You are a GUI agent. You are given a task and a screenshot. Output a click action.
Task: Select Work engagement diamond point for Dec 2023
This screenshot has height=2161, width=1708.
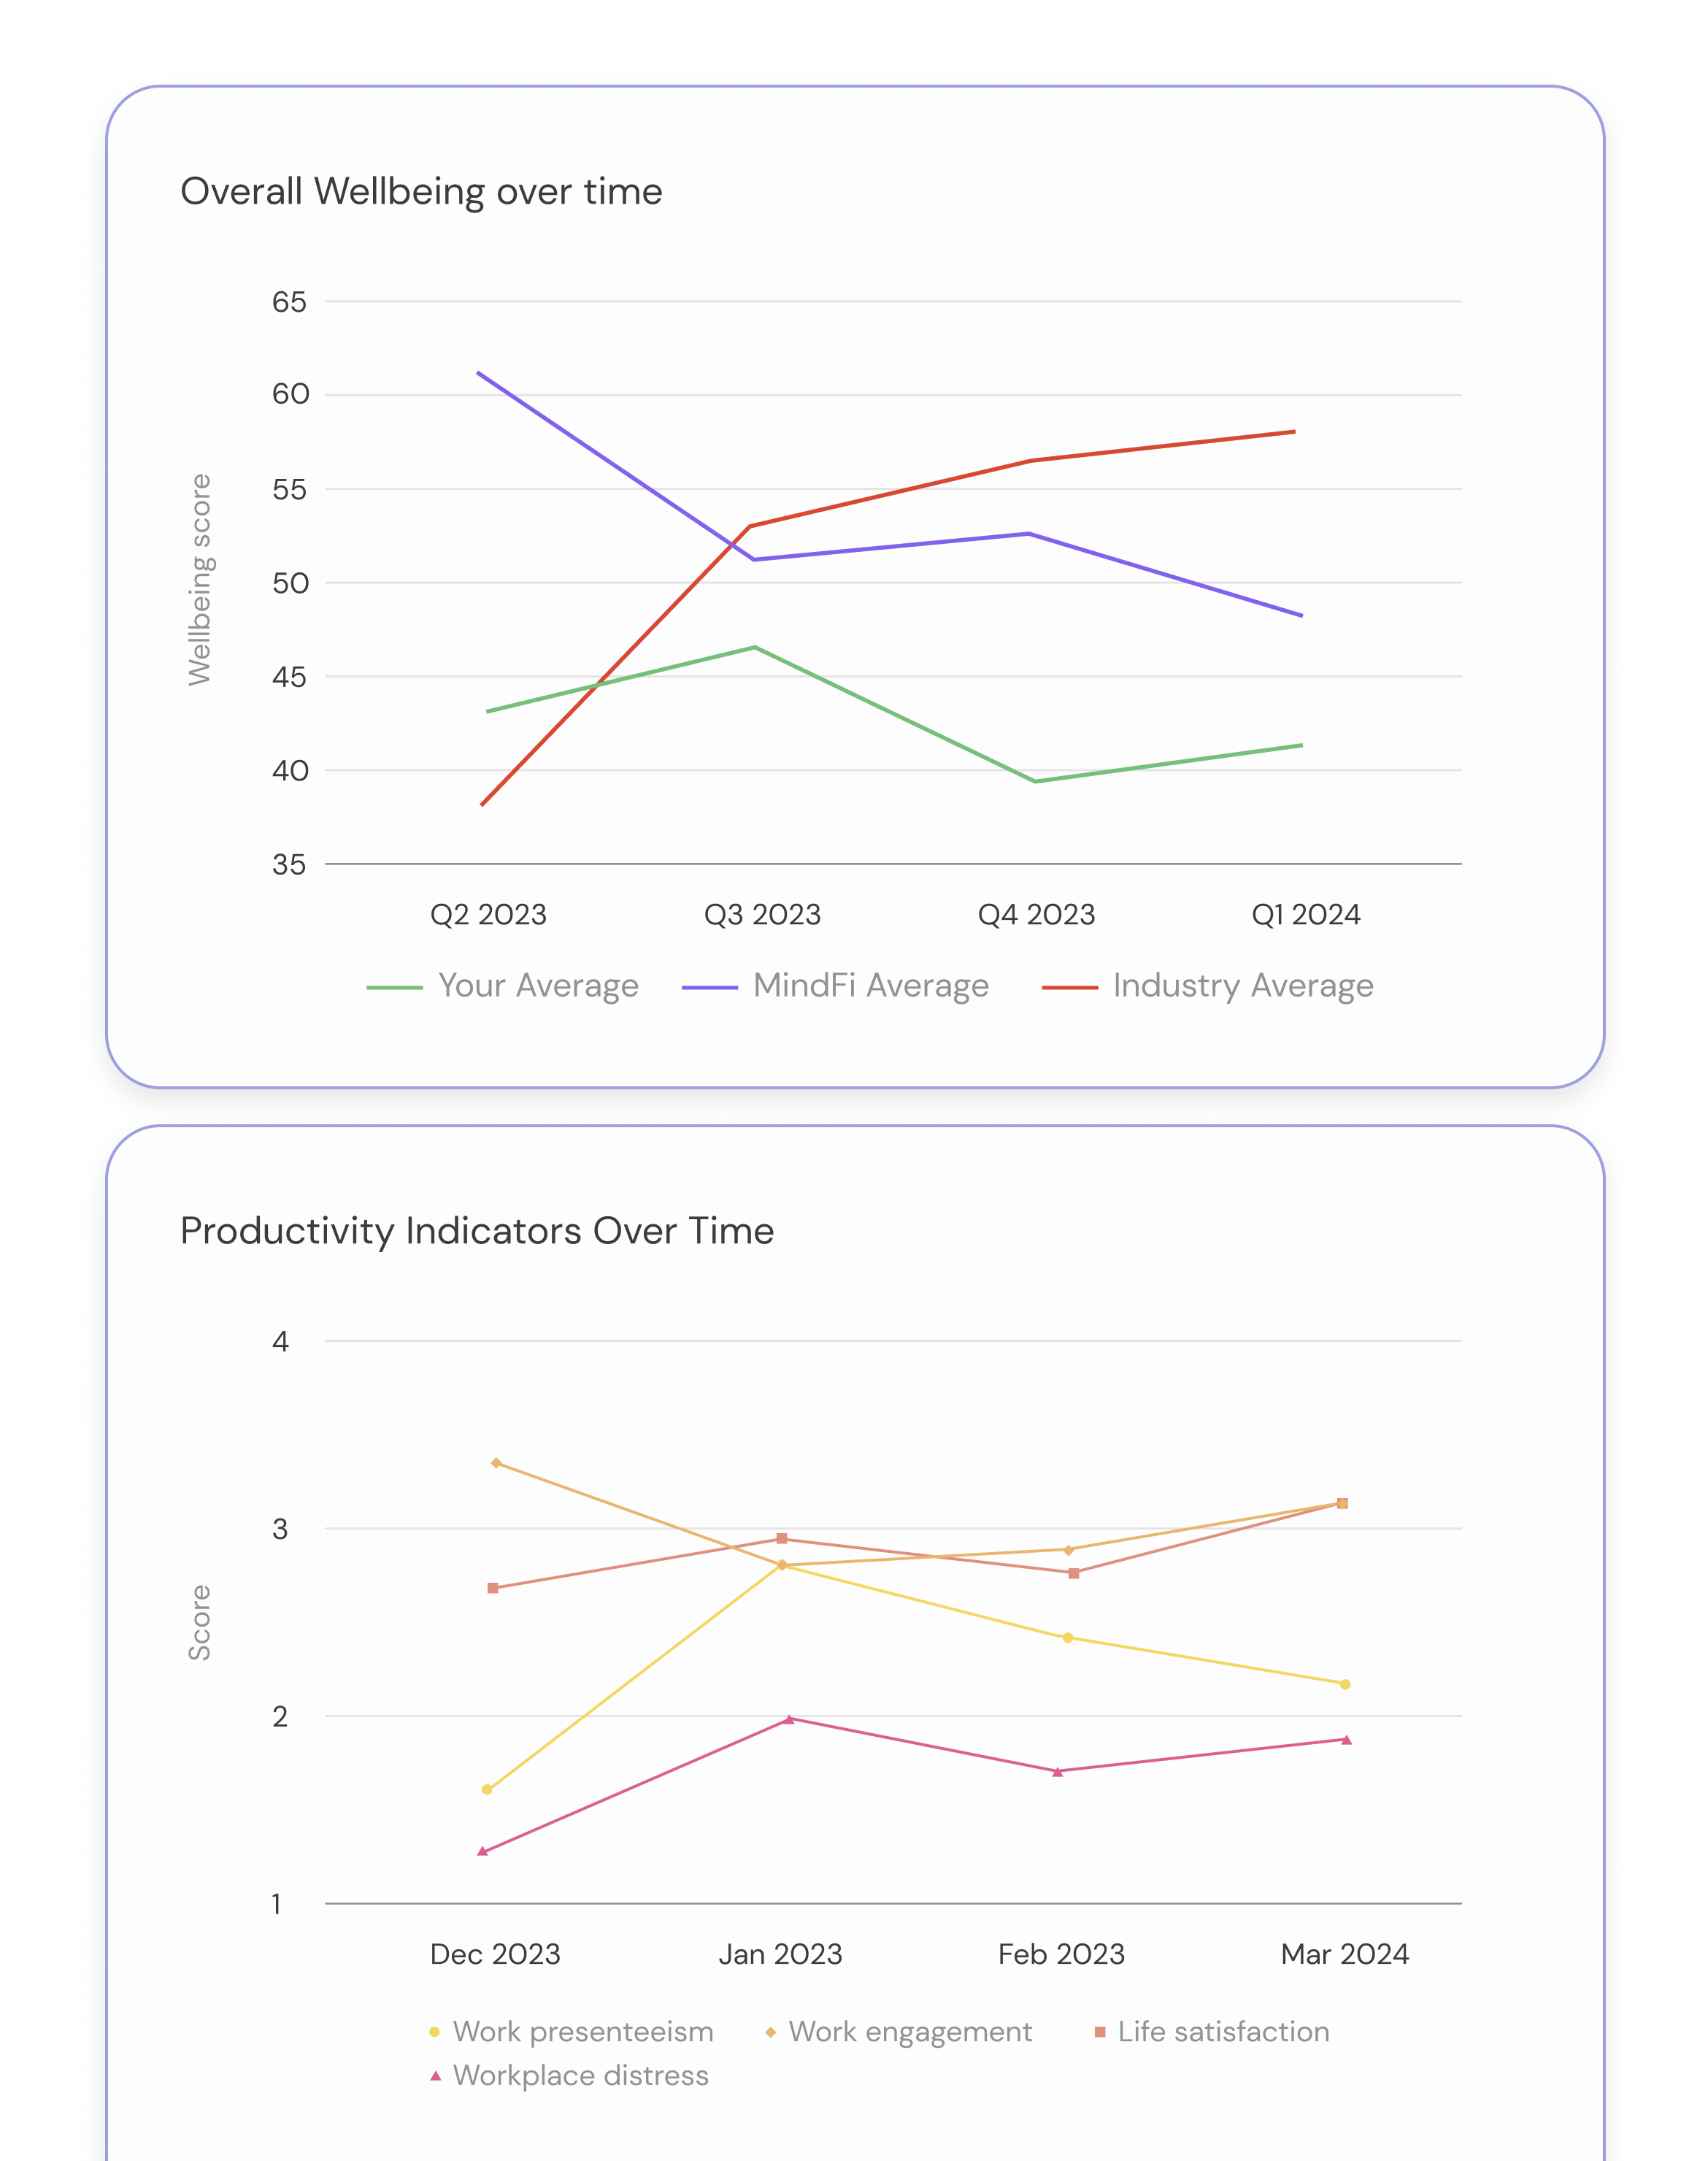click(x=496, y=1463)
